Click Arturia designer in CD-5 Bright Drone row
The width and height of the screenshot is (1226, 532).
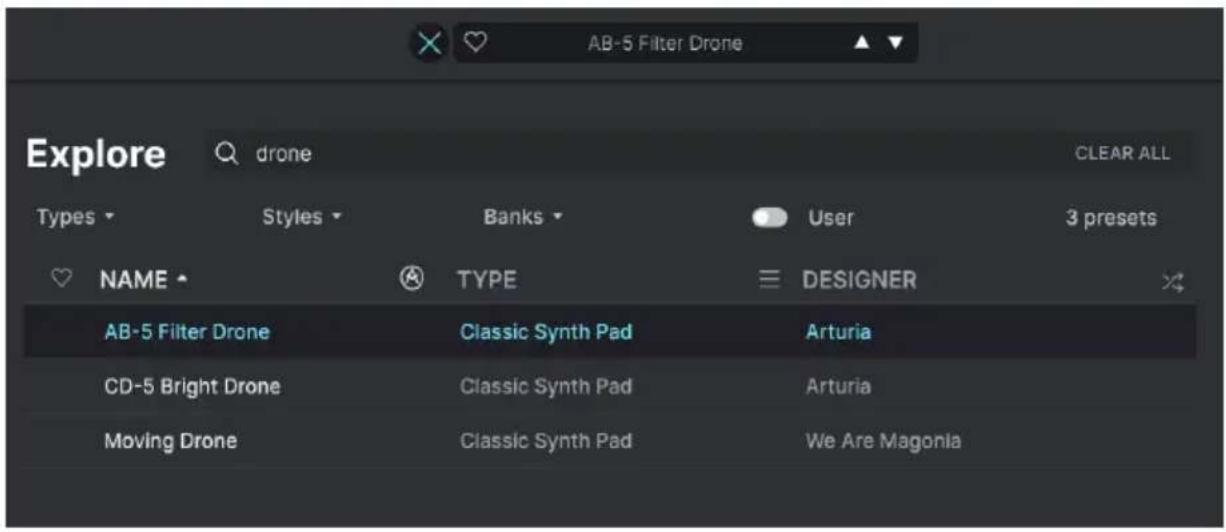click(838, 386)
